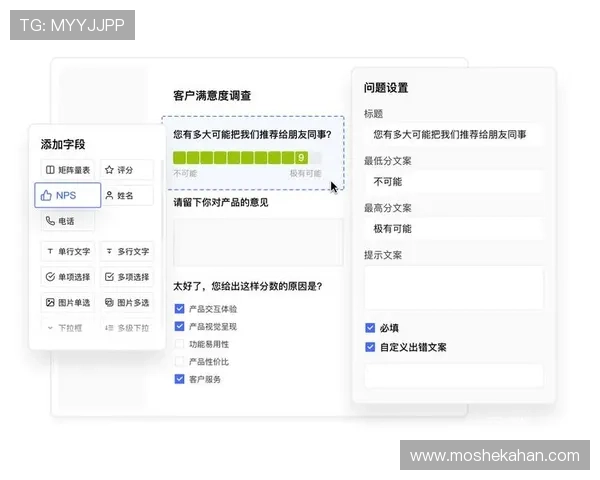600x480 pixels.
Task: Add the 下拉框 dropdown field
Action: [68, 328]
